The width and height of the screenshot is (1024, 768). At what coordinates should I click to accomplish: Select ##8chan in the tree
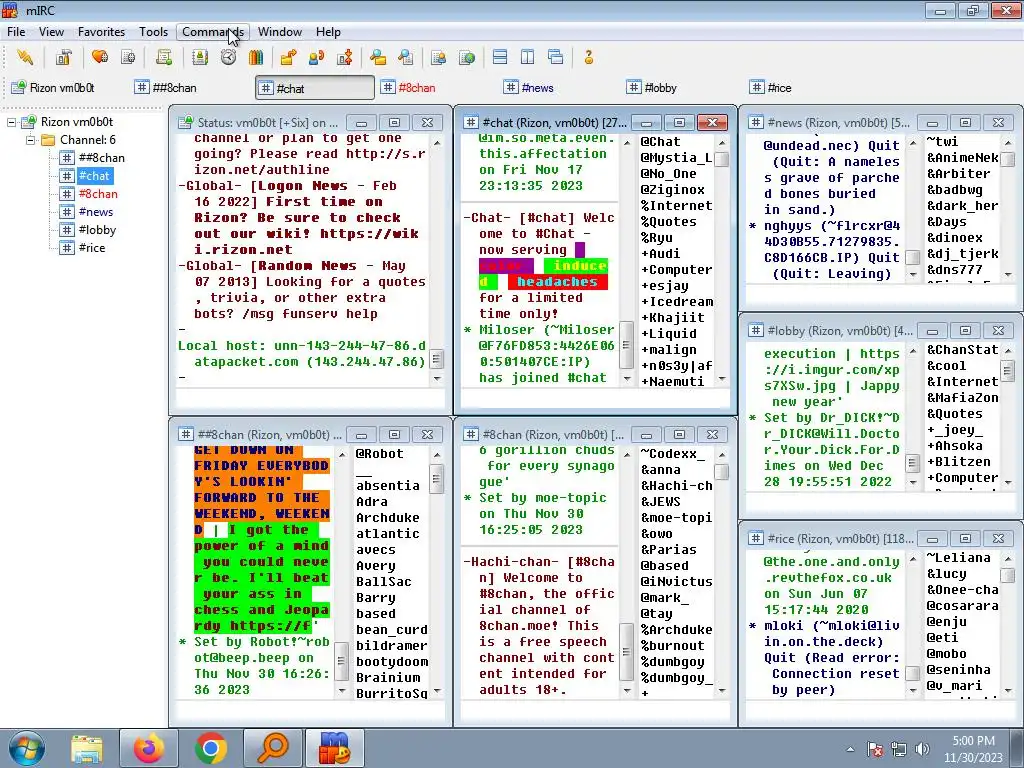click(101, 158)
